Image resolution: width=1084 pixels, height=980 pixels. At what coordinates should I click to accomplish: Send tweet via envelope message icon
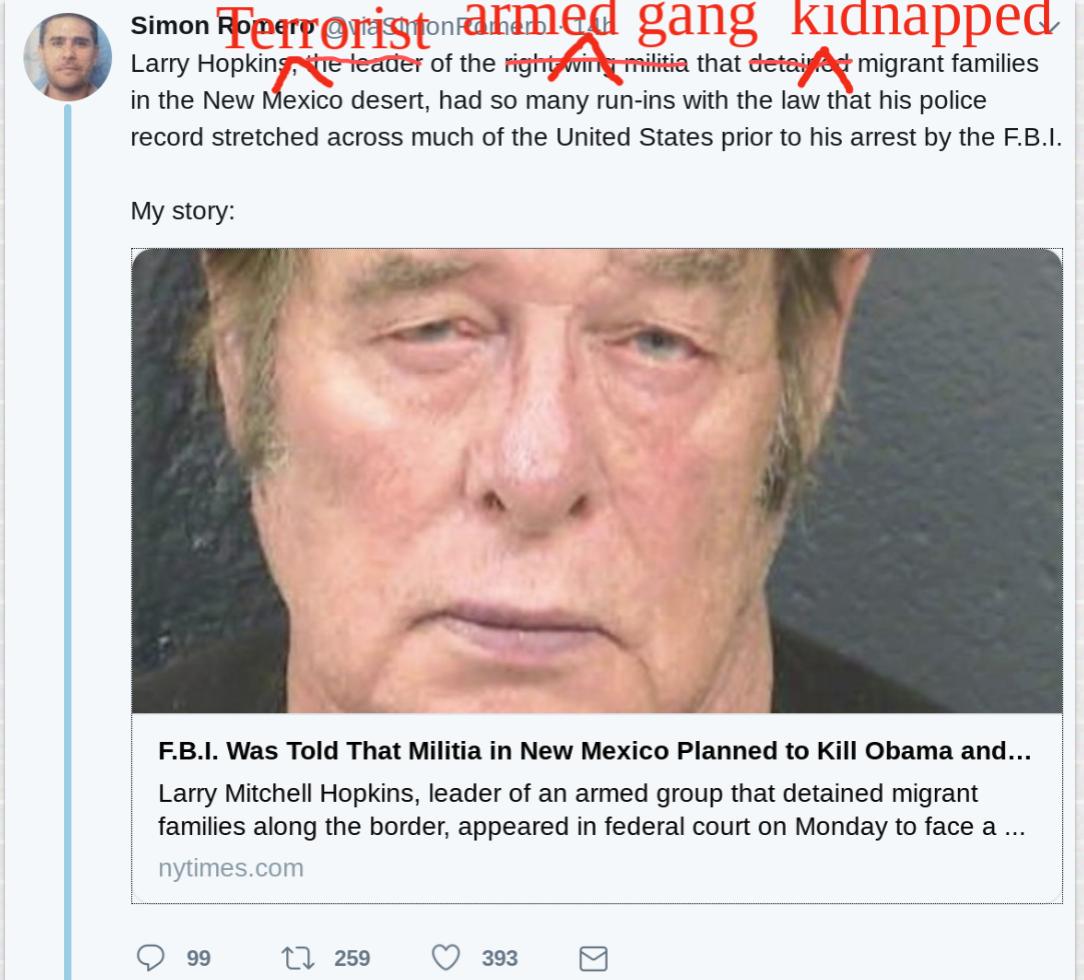pyautogui.click(x=593, y=959)
